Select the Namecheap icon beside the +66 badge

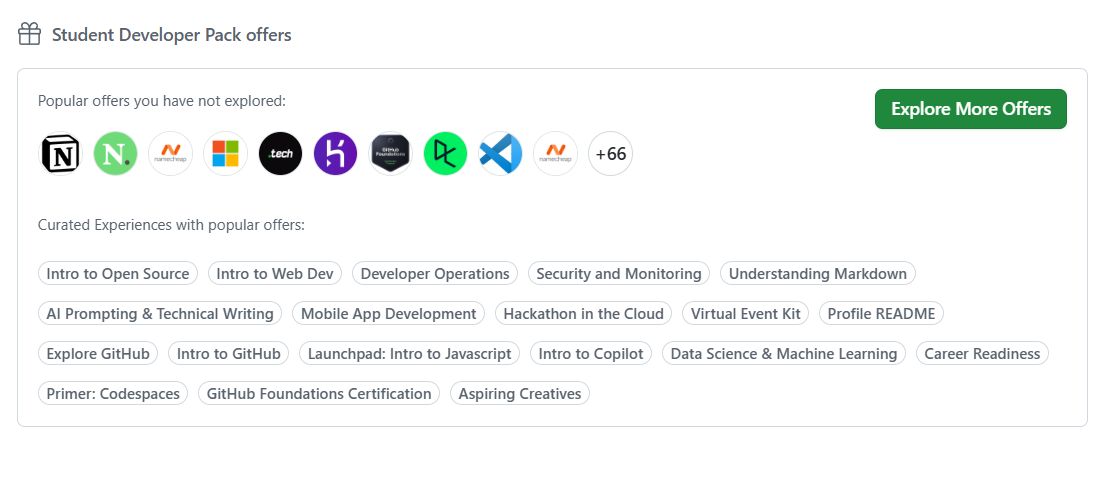click(x=556, y=154)
